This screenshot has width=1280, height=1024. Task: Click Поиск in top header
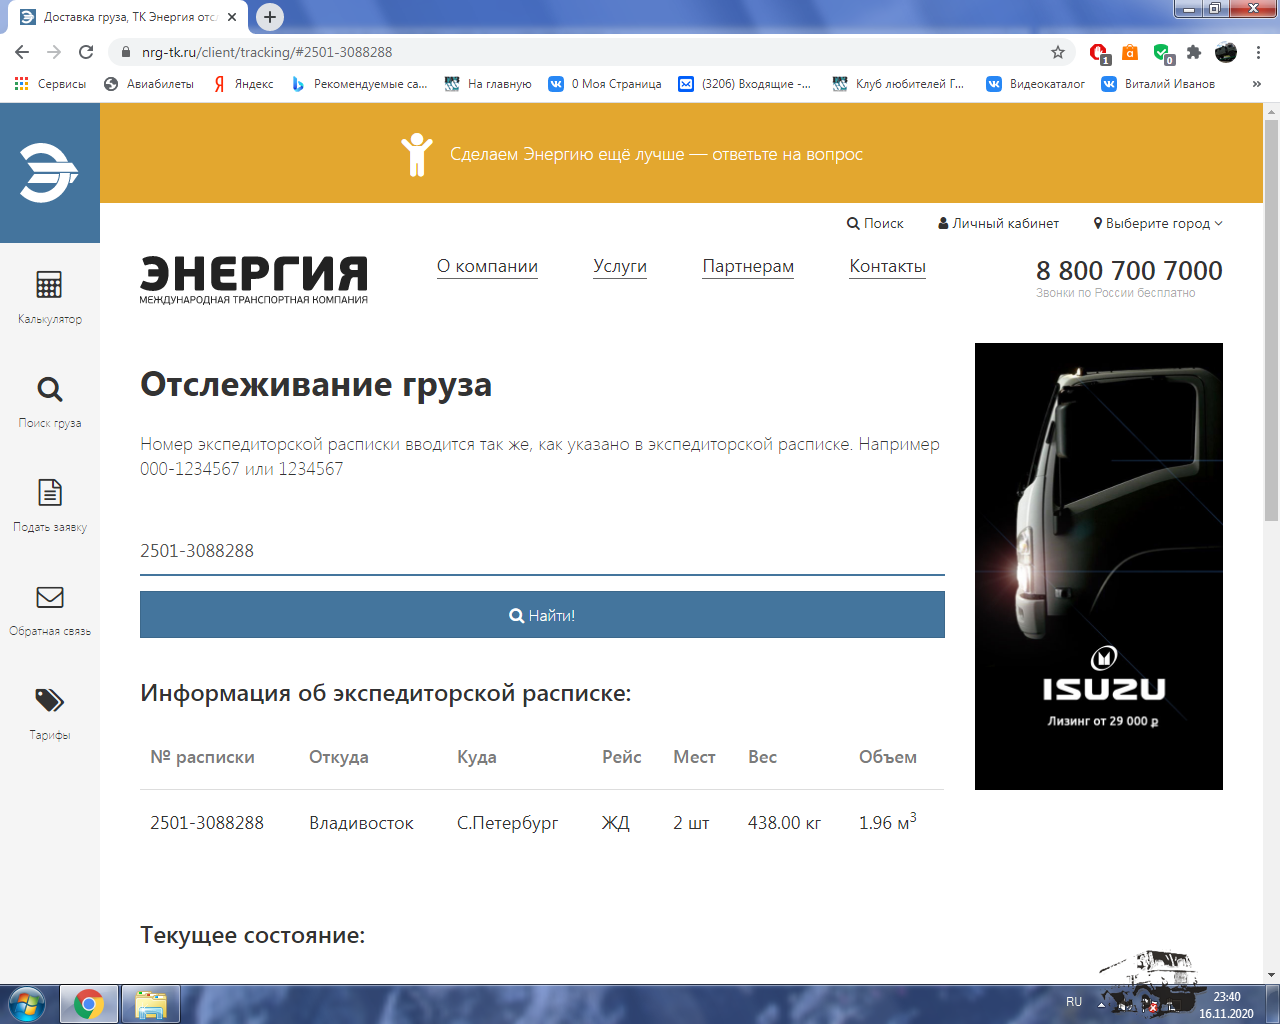[x=875, y=223]
